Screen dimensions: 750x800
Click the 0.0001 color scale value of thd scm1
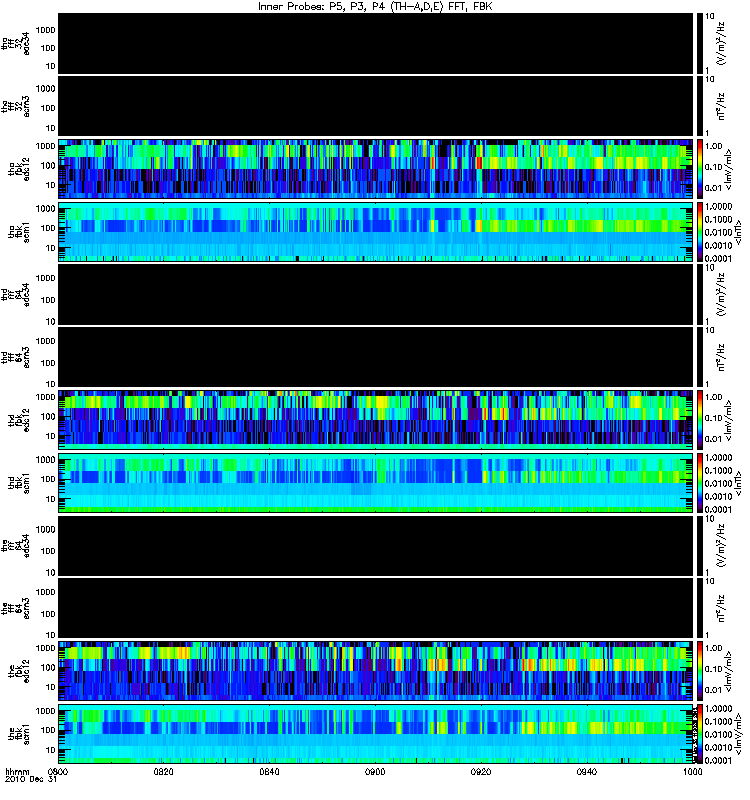coord(718,509)
